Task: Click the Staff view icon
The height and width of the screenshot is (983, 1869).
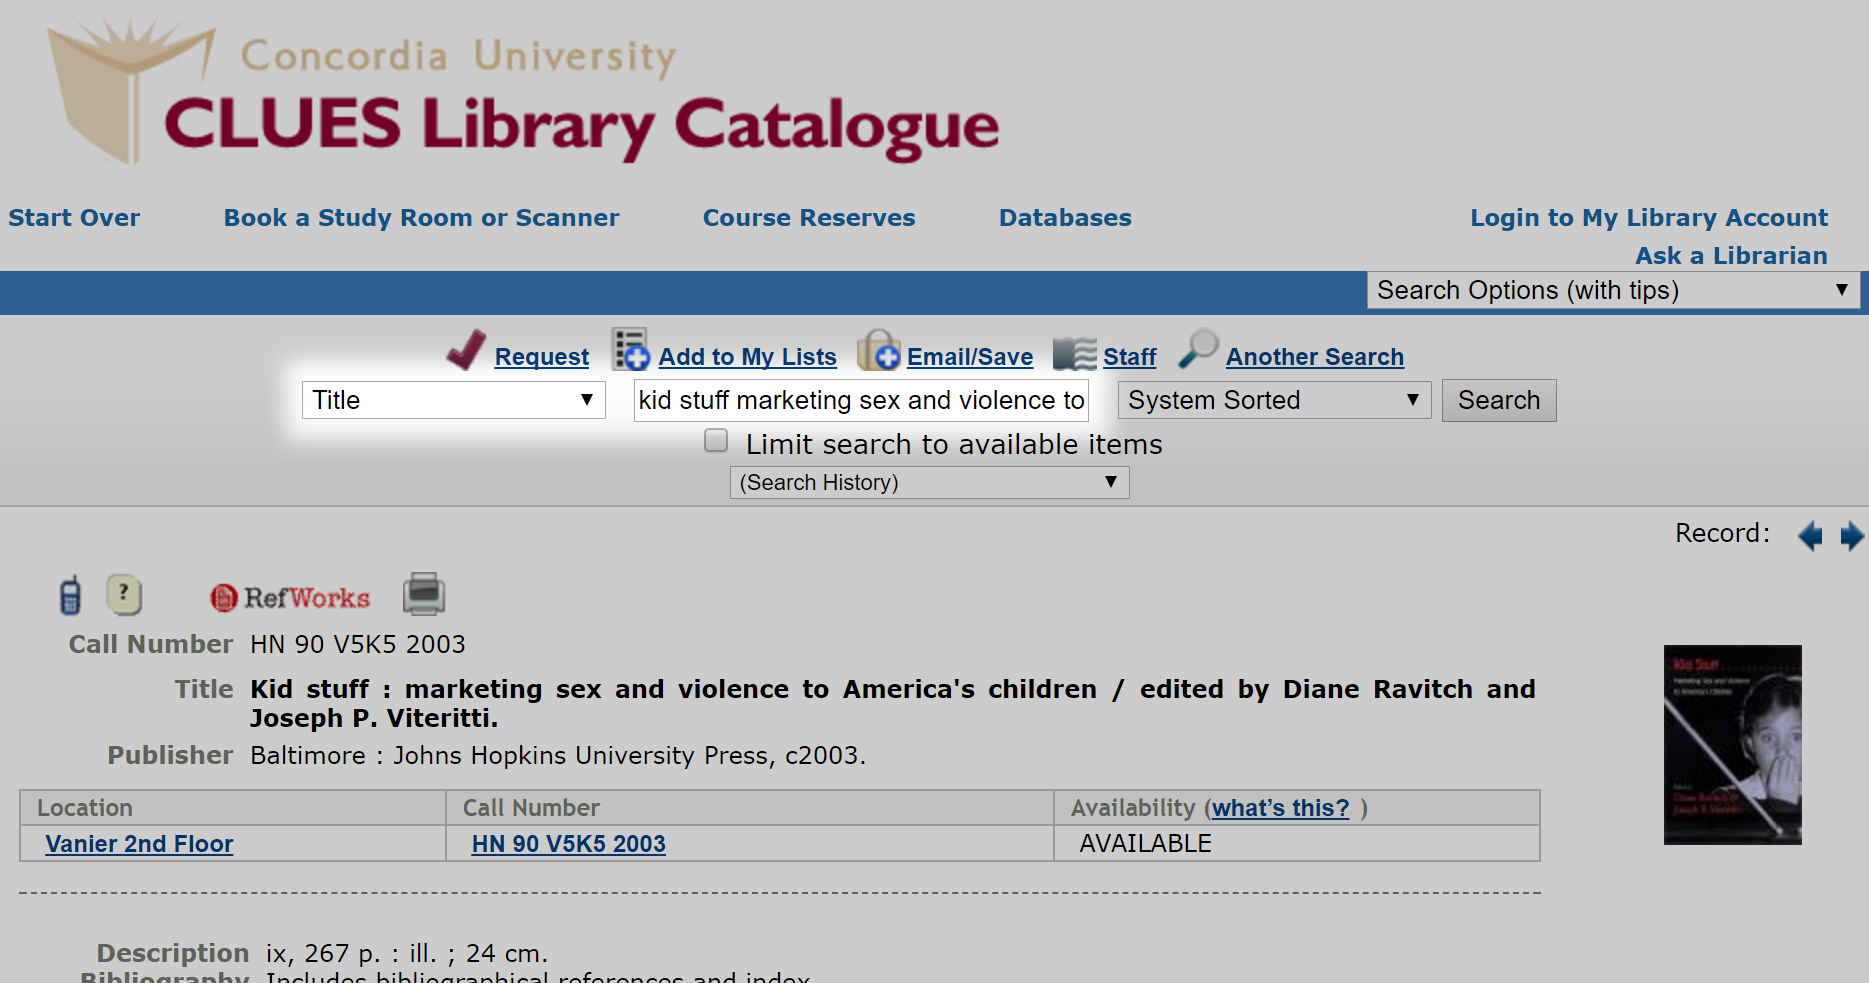Action: tap(1075, 354)
